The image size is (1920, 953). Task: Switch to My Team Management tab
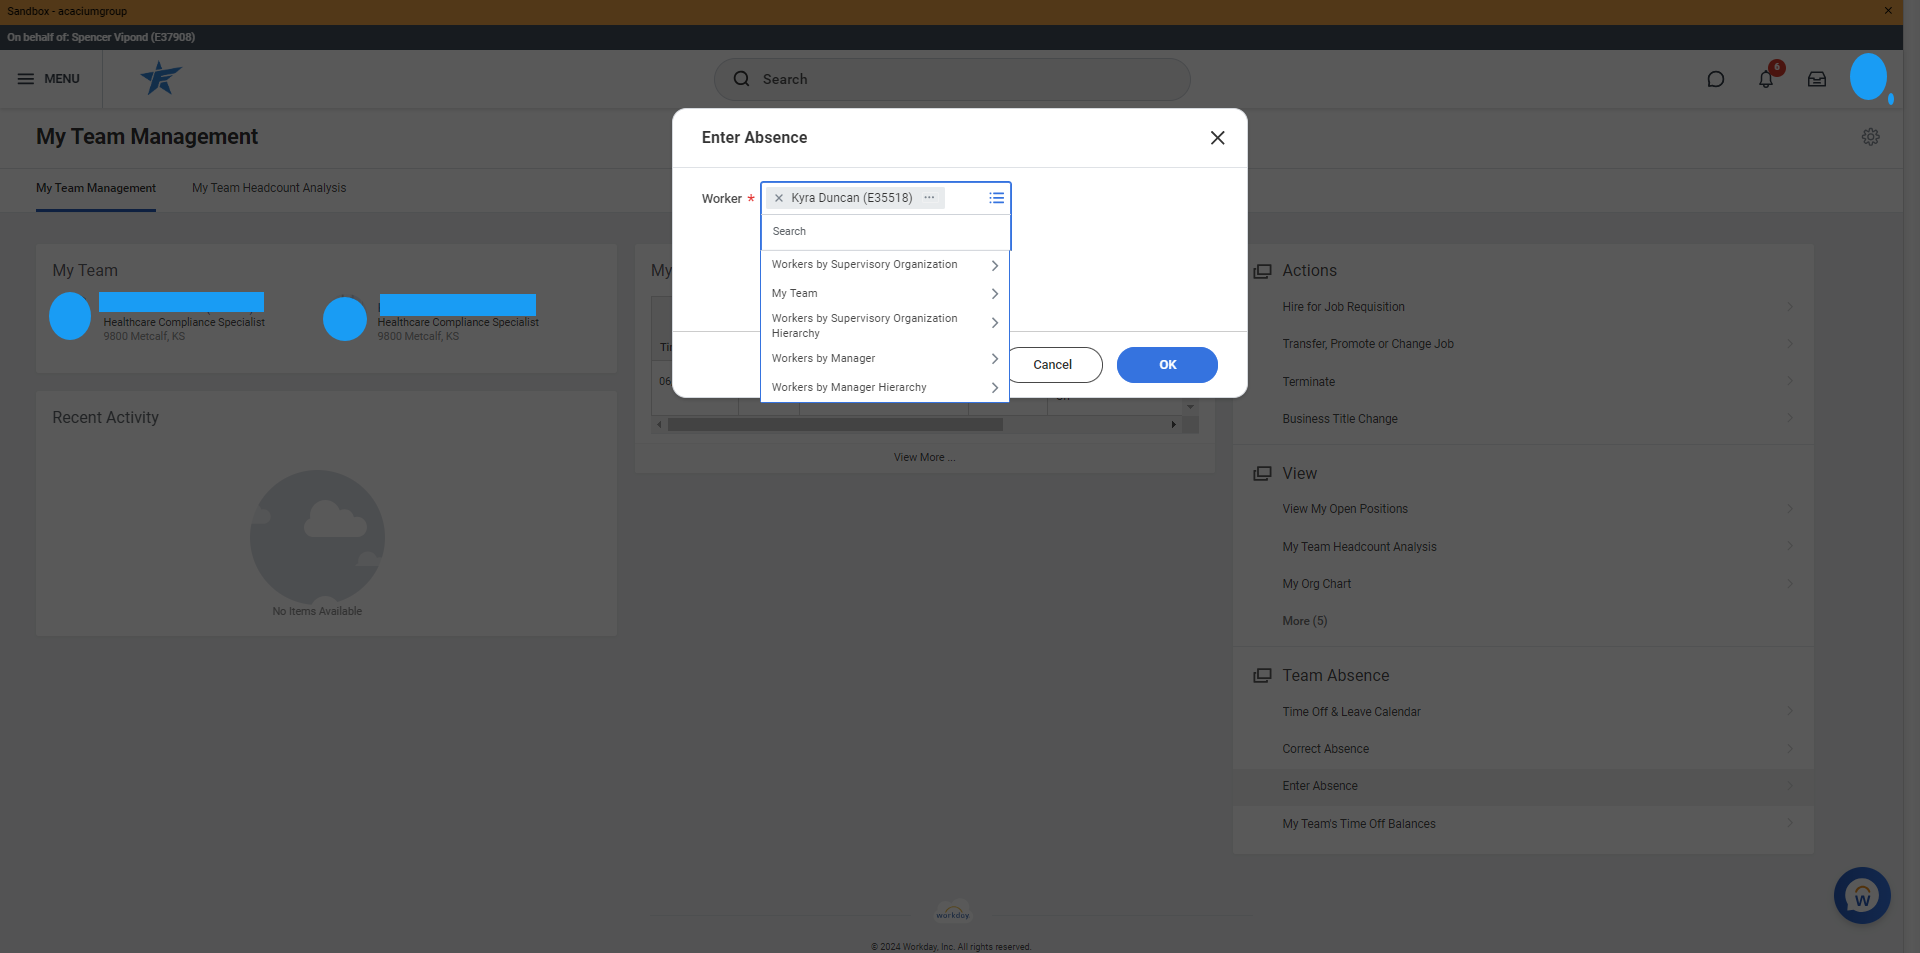(96, 188)
